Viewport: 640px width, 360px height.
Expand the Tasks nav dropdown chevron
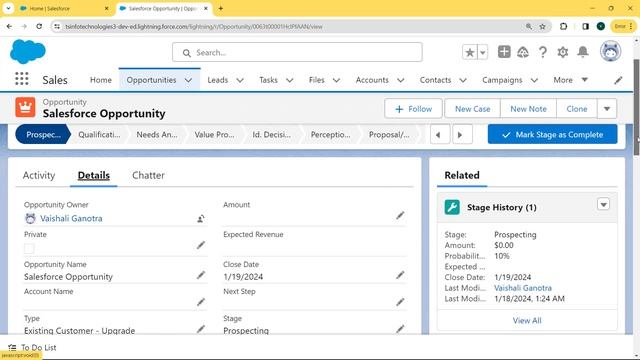[289, 80]
